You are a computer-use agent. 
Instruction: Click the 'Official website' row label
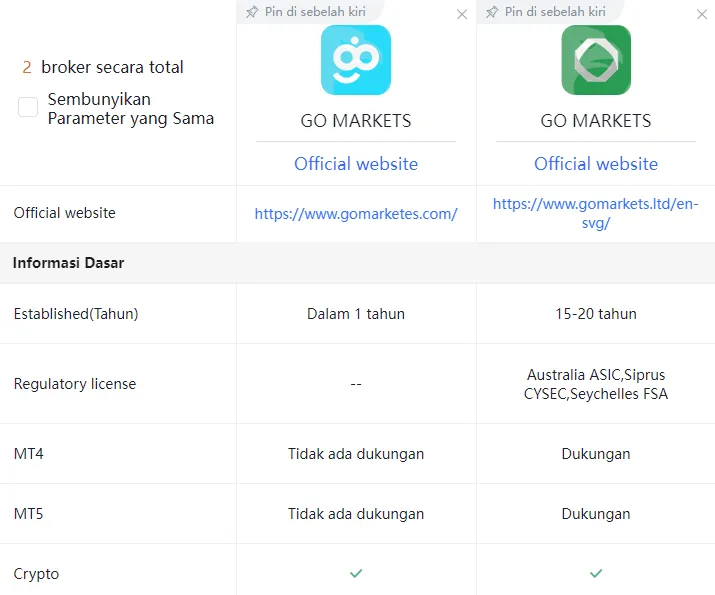coord(64,213)
